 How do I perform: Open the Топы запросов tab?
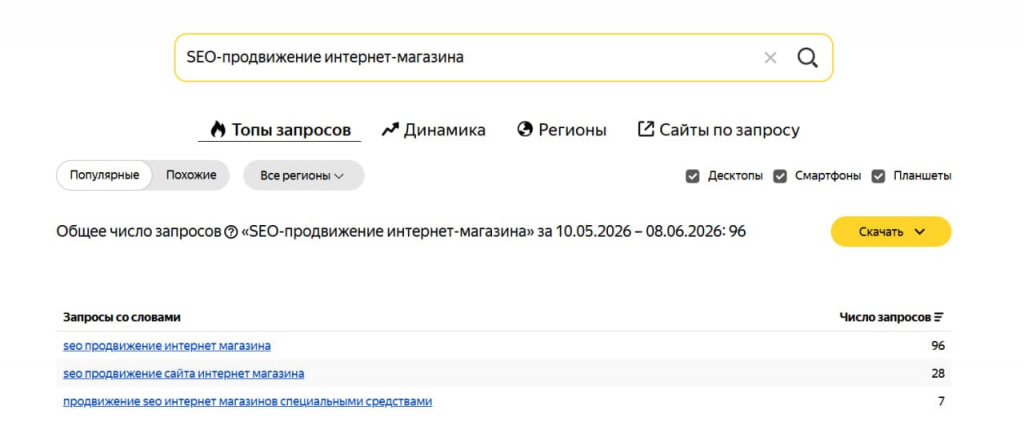pyautogui.click(x=280, y=130)
